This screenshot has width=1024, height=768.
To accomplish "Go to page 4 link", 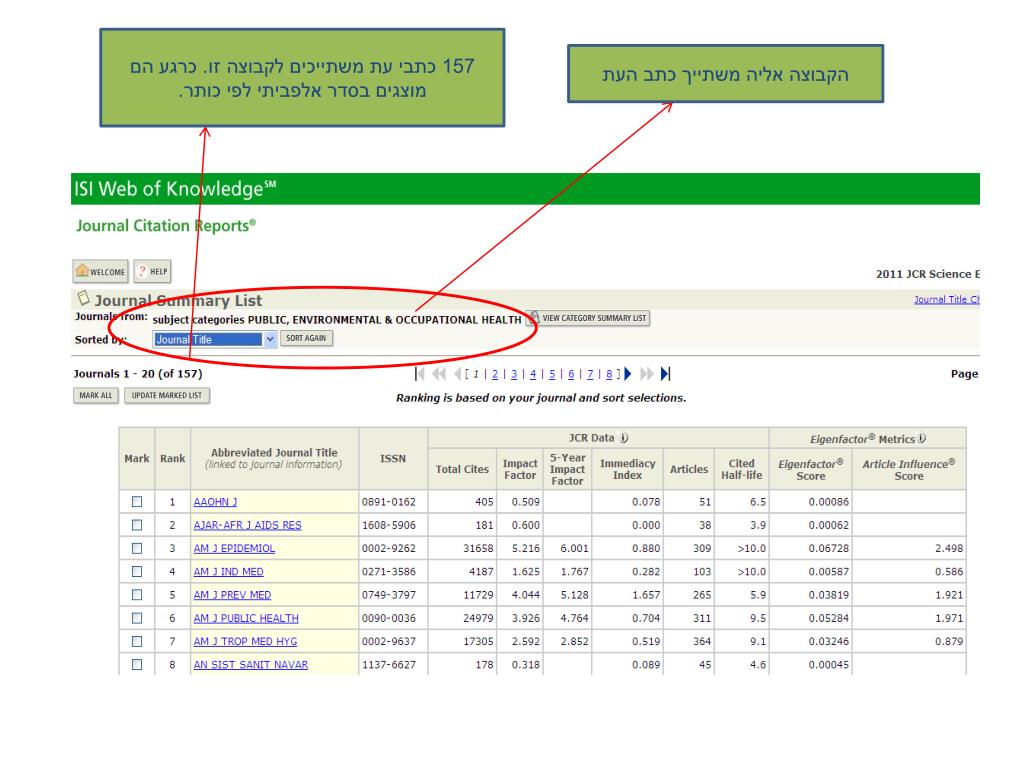I will pos(533,374).
